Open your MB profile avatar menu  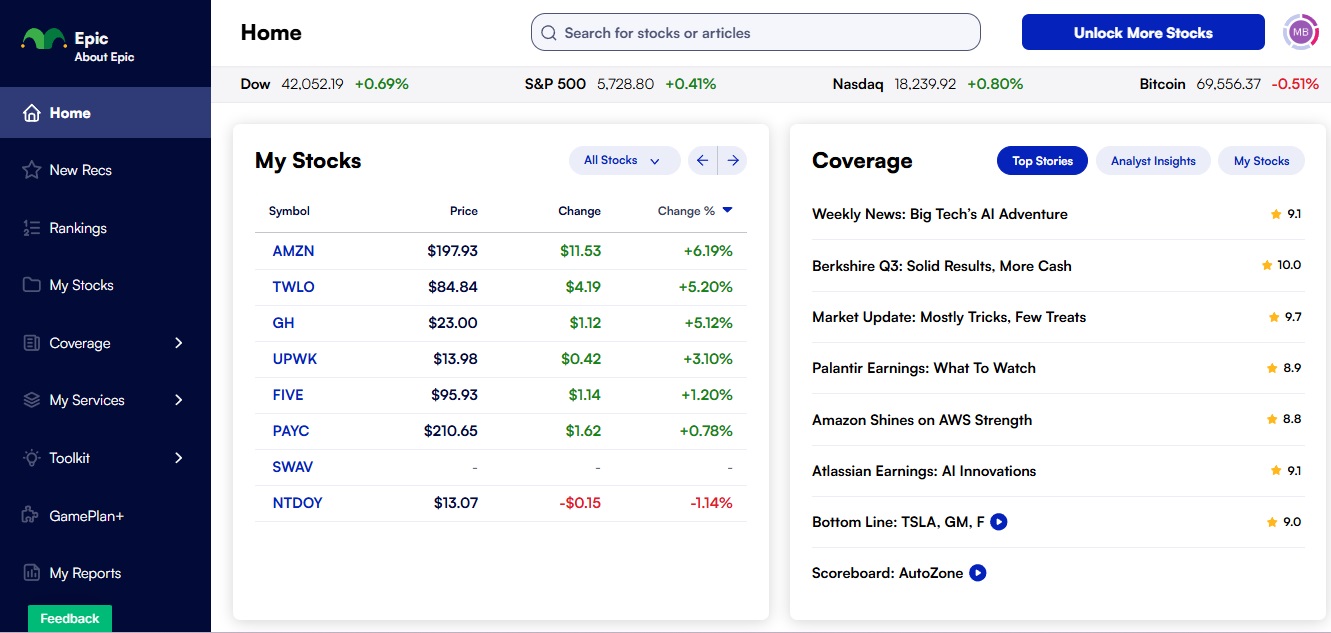[1300, 32]
